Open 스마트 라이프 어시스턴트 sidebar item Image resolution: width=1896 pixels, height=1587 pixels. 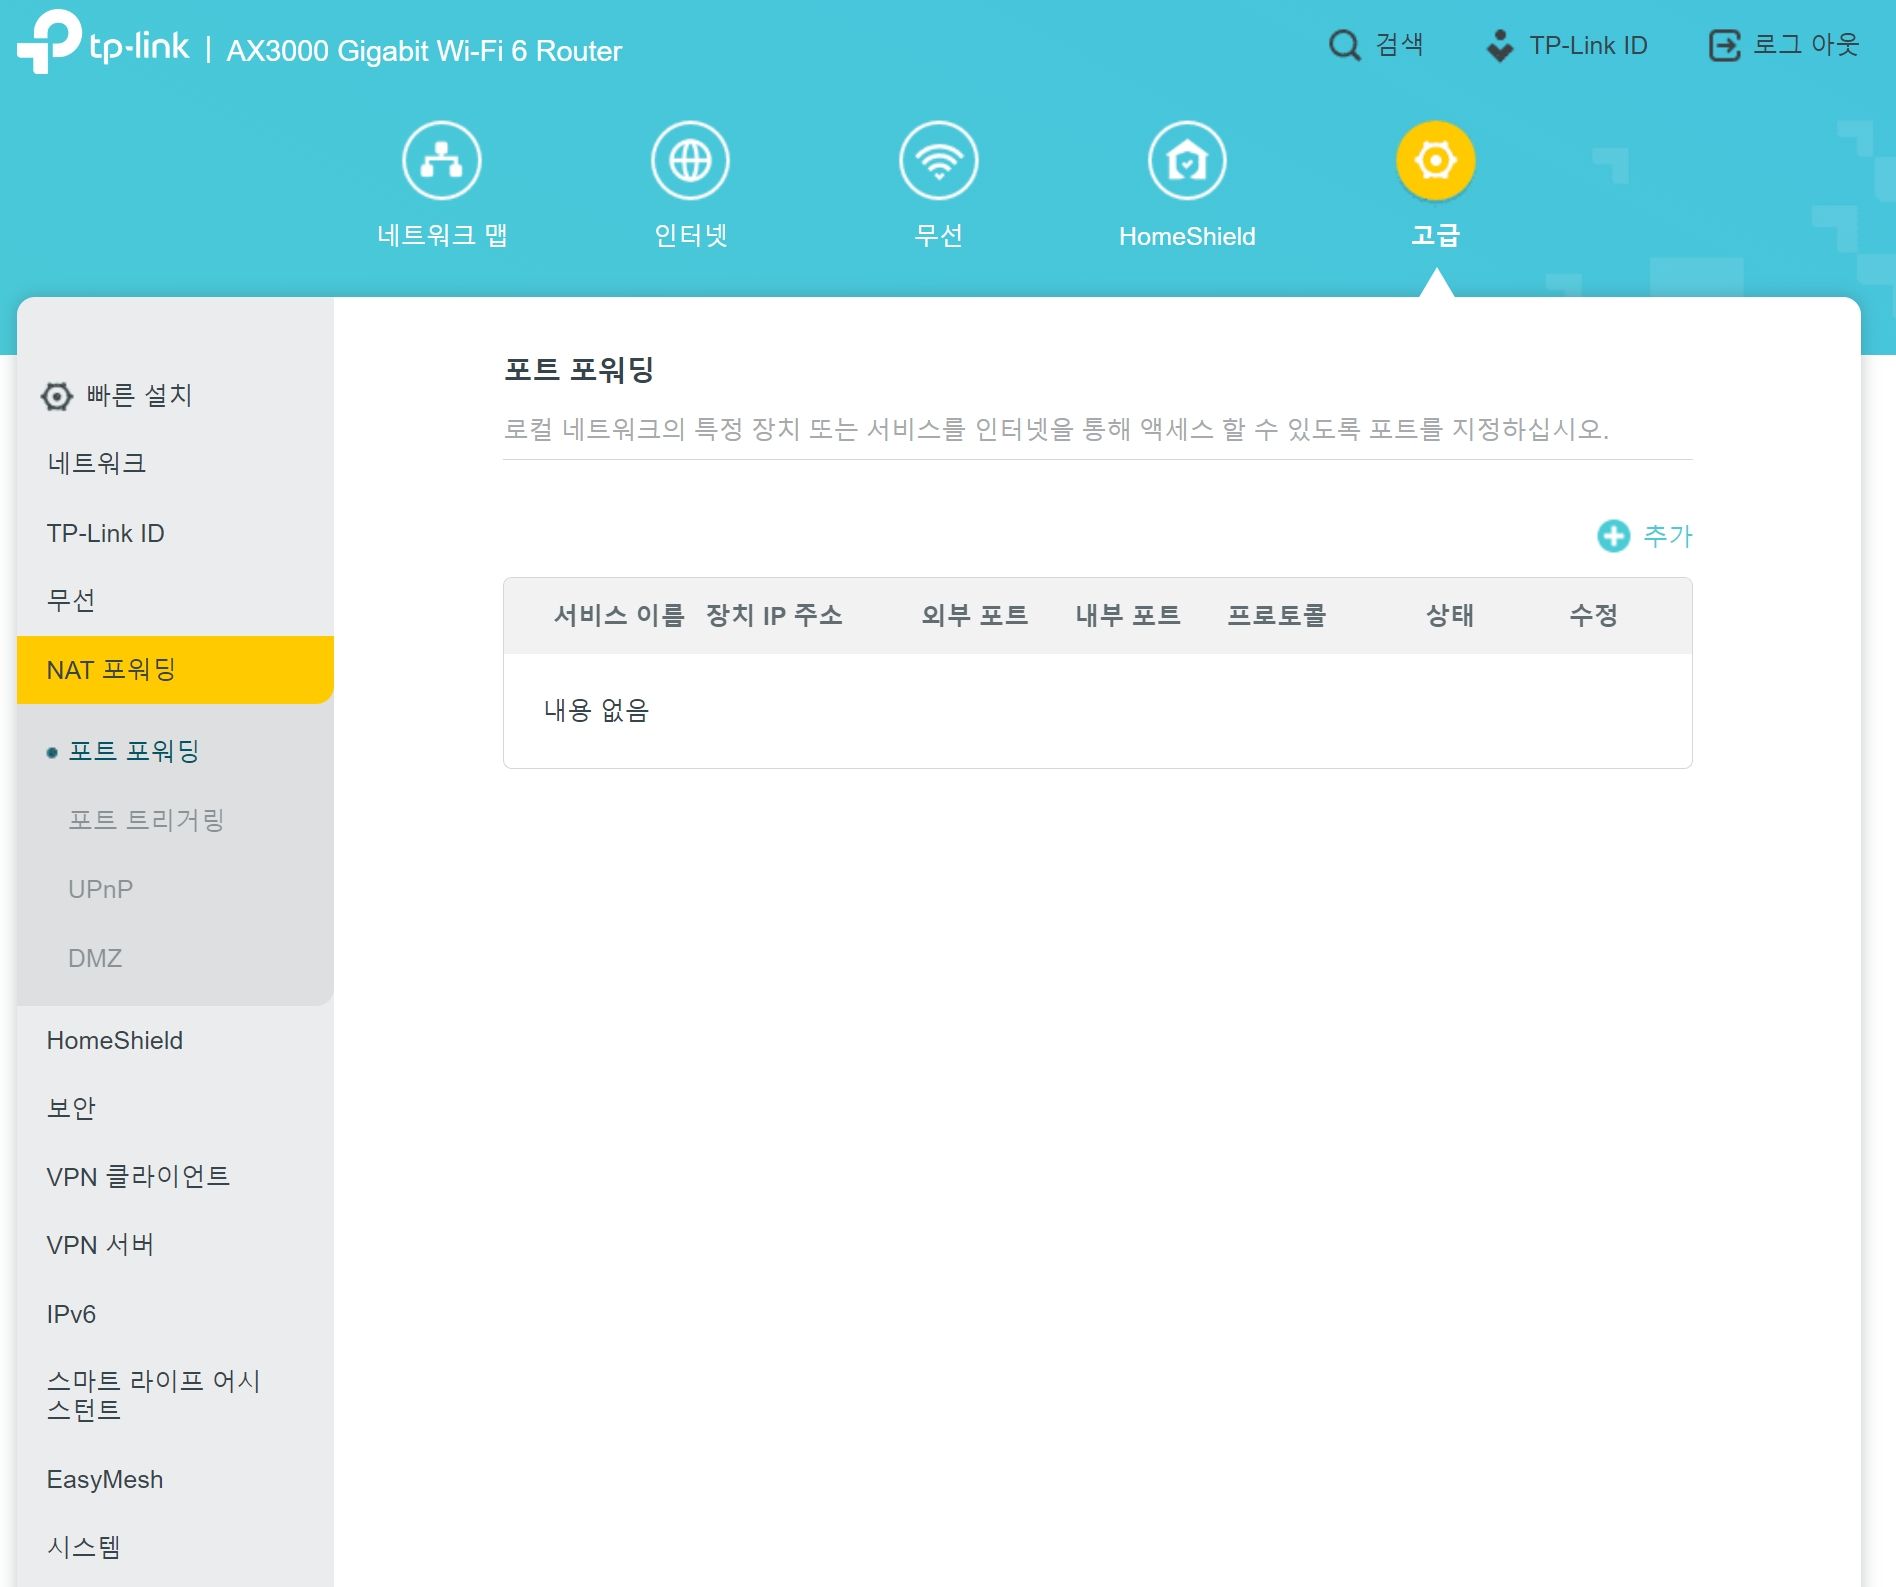[153, 1395]
